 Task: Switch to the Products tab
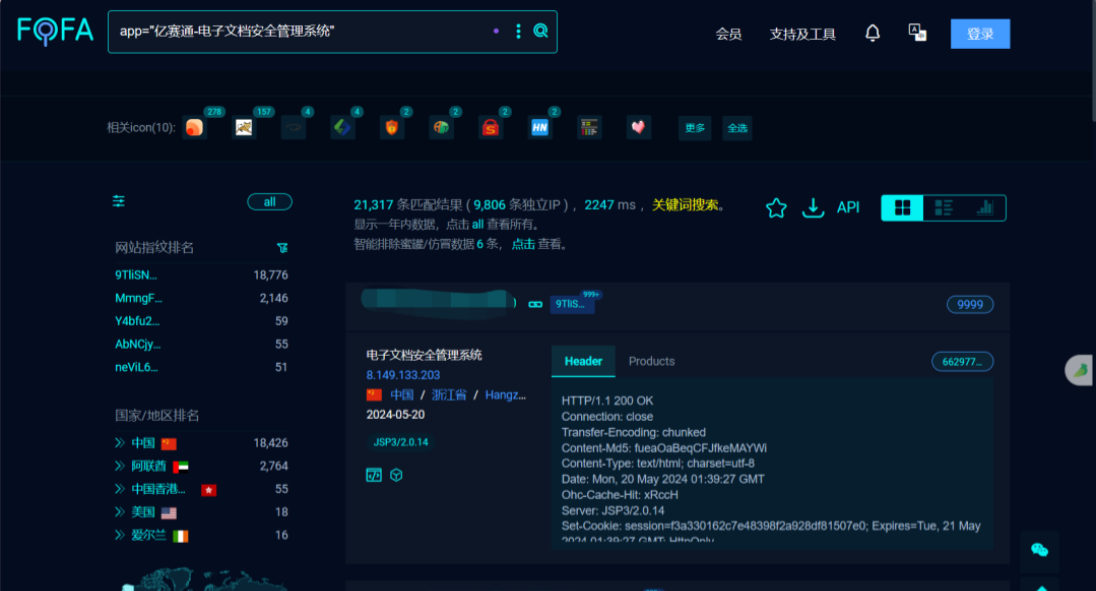[651, 361]
